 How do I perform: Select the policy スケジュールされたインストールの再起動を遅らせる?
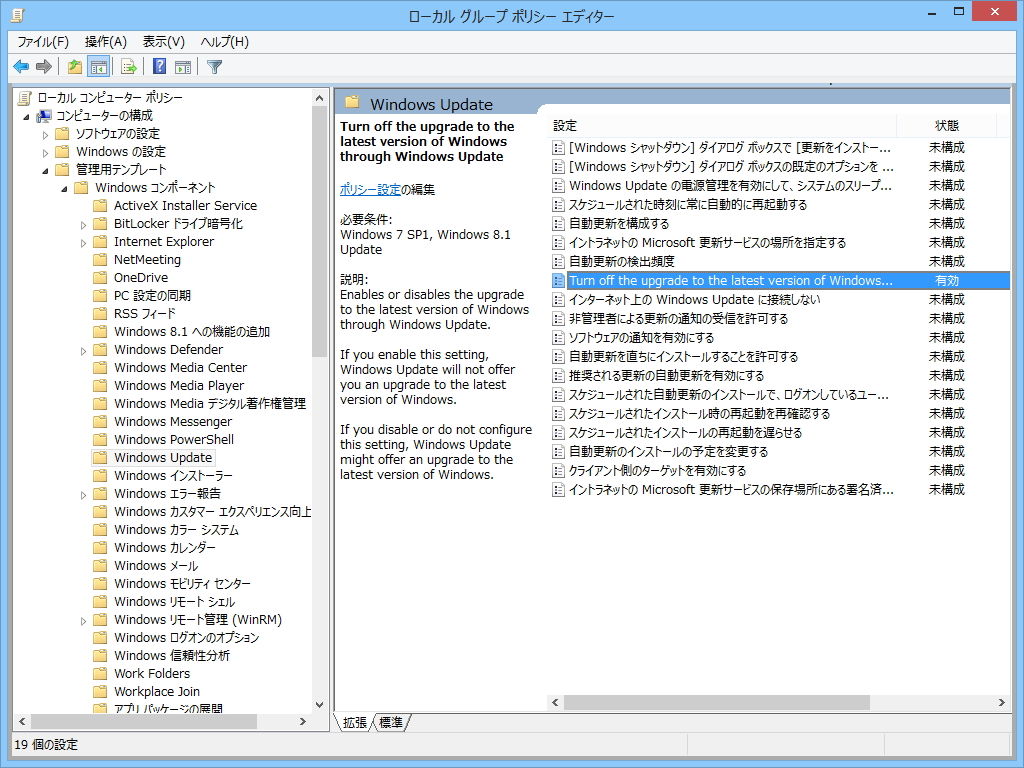point(685,432)
